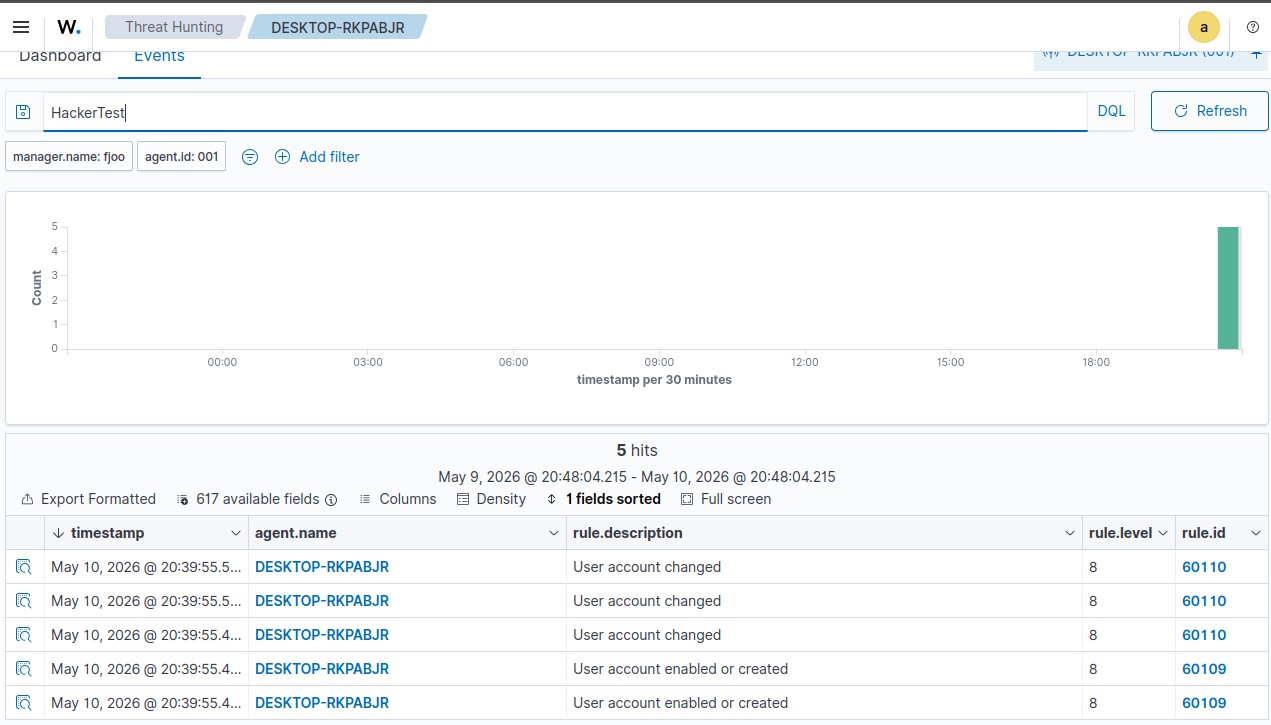The image size is (1271, 725).
Task: Open rule 60109 link in fourth row
Action: click(x=1204, y=669)
